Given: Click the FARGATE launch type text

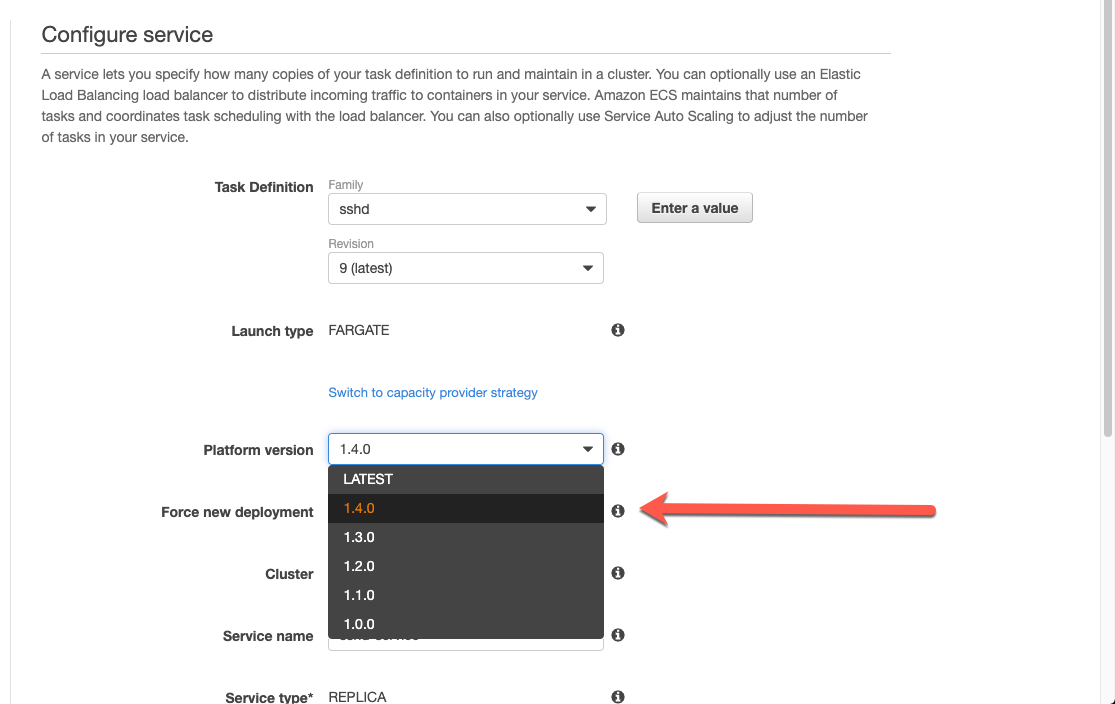Looking at the screenshot, I should [x=358, y=330].
